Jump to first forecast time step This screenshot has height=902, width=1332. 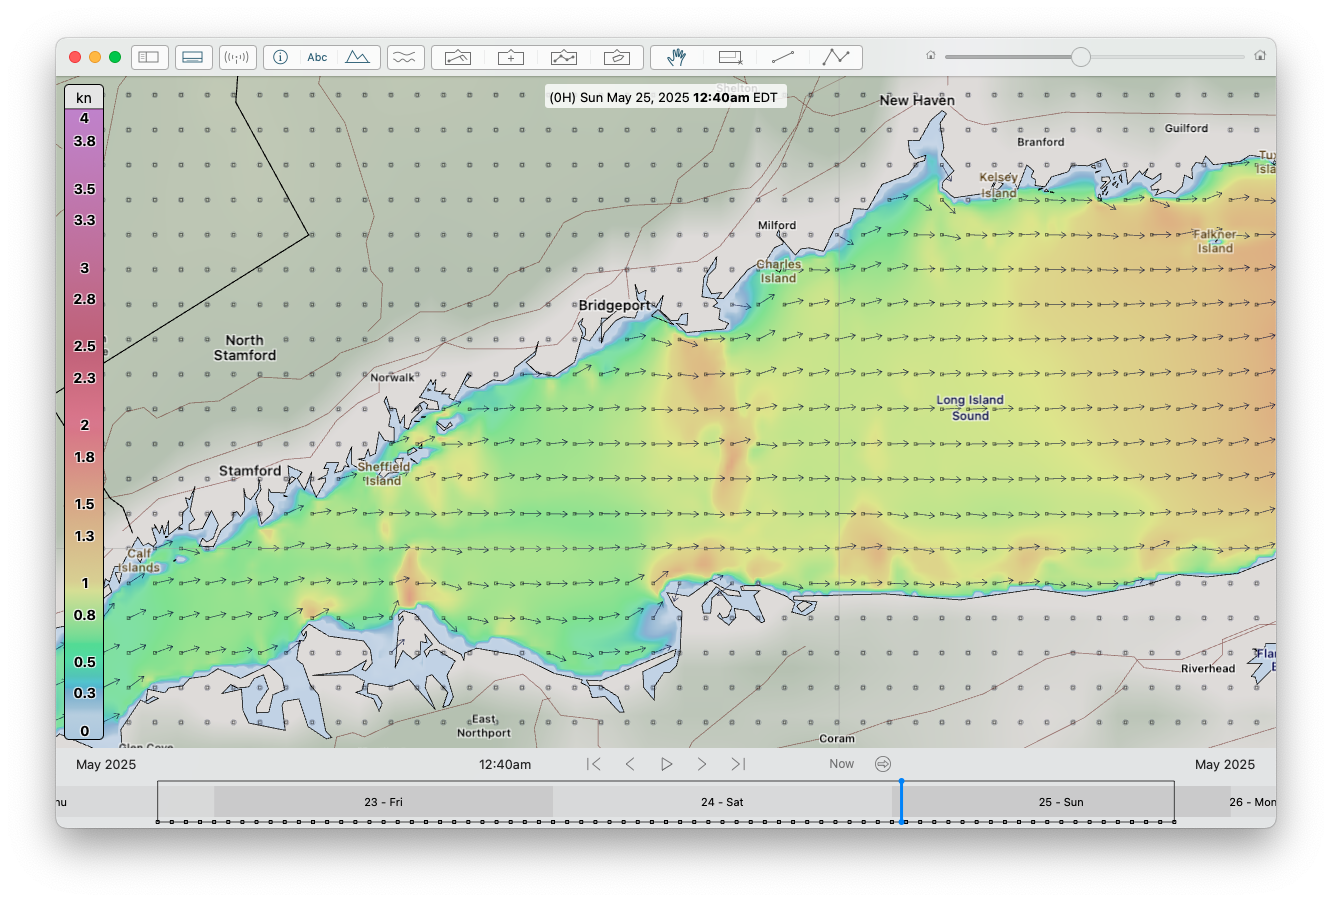[x=594, y=764]
